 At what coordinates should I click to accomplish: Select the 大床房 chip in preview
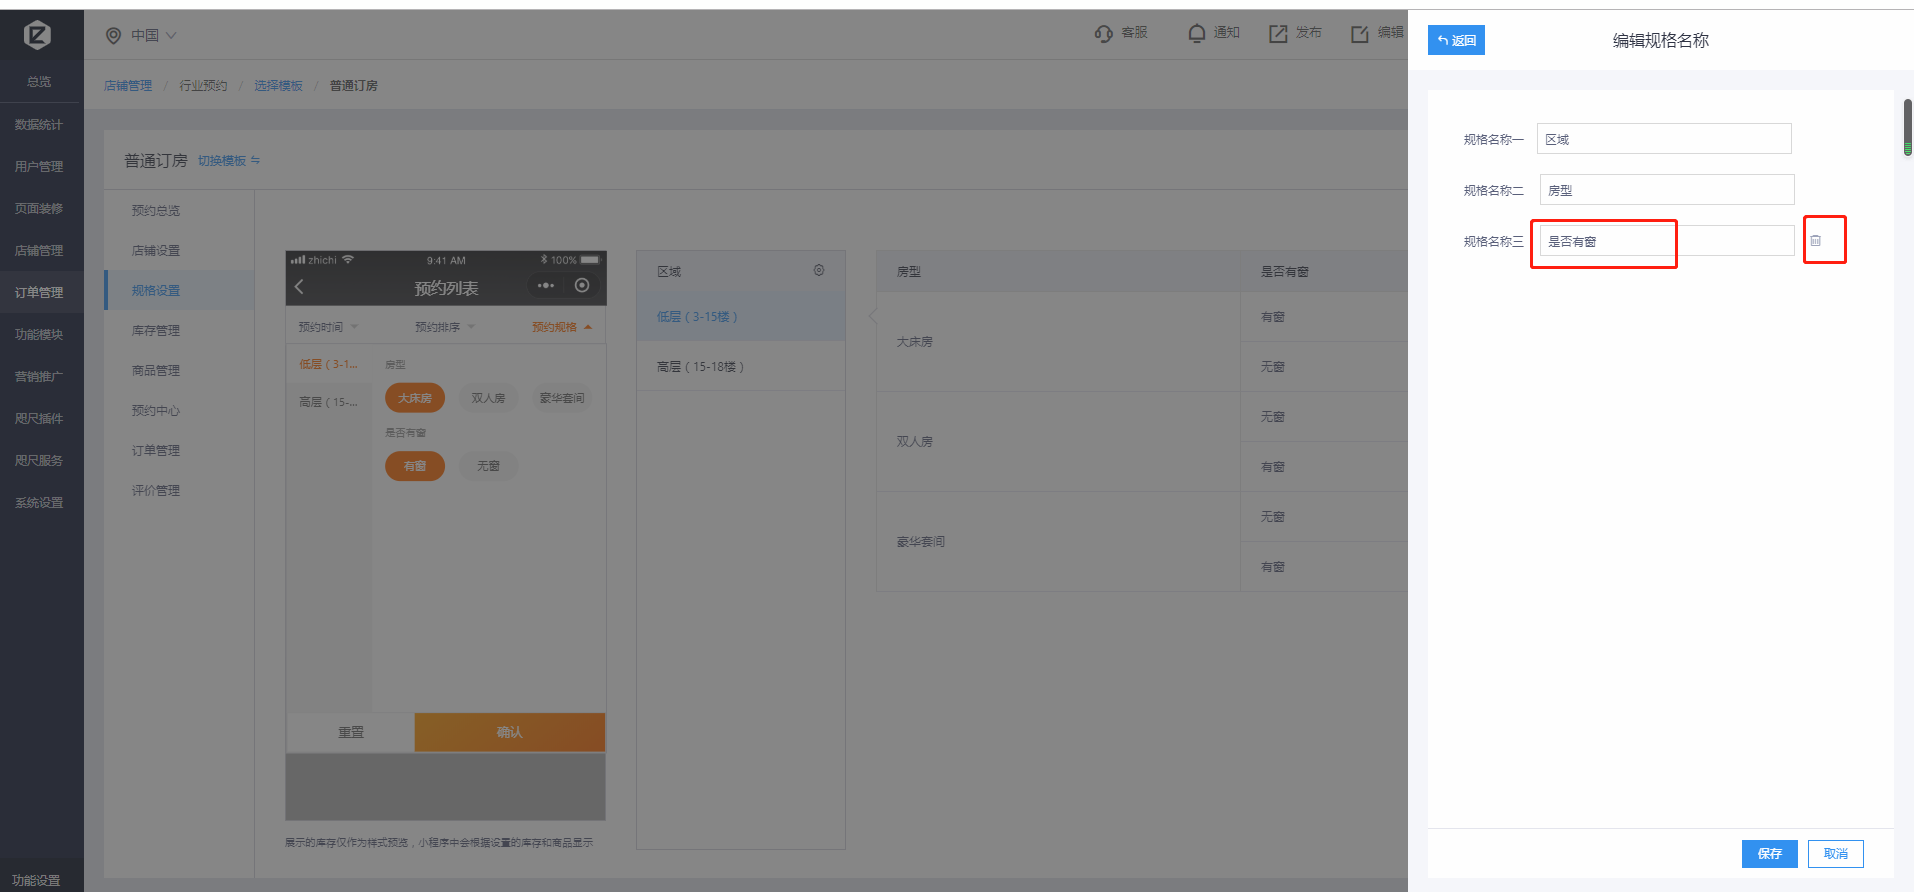[x=415, y=398]
